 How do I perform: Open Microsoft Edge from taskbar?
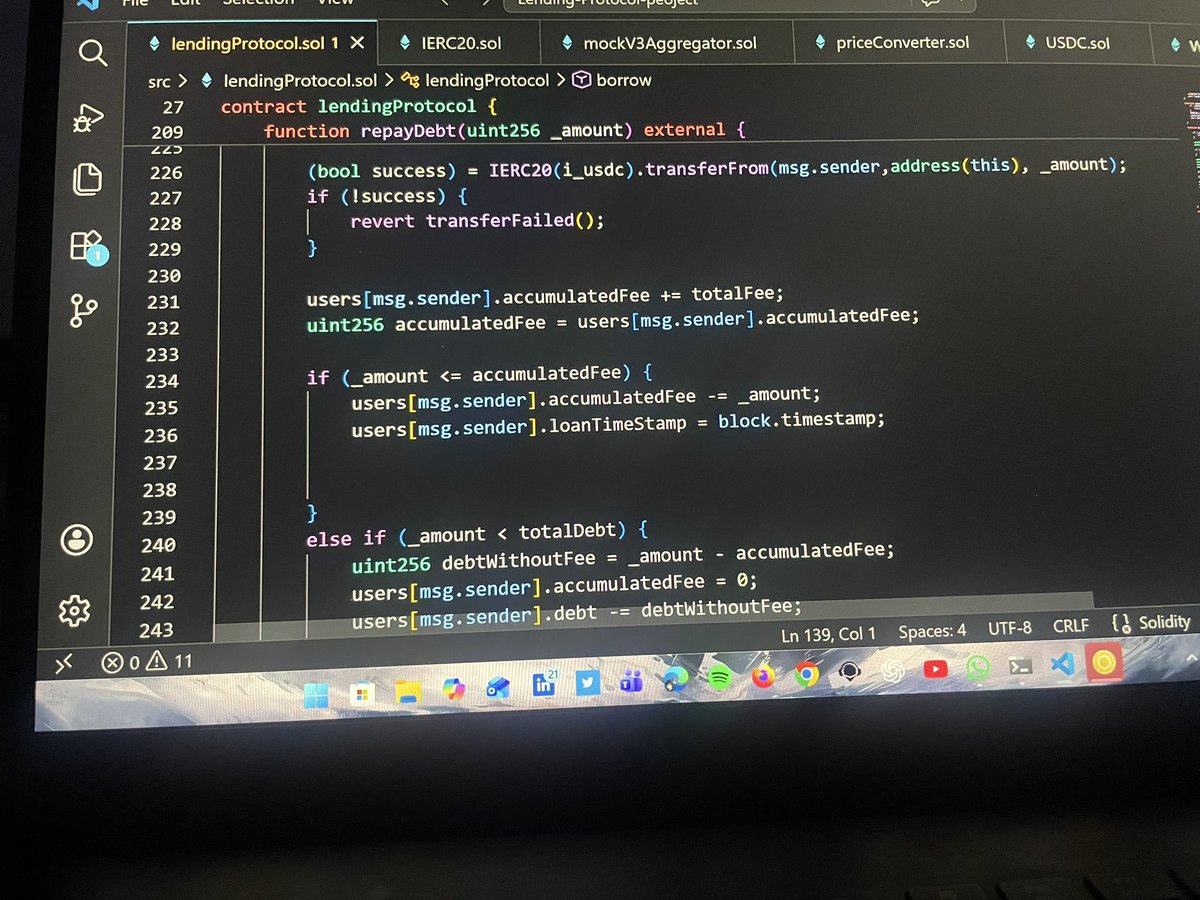click(x=675, y=680)
